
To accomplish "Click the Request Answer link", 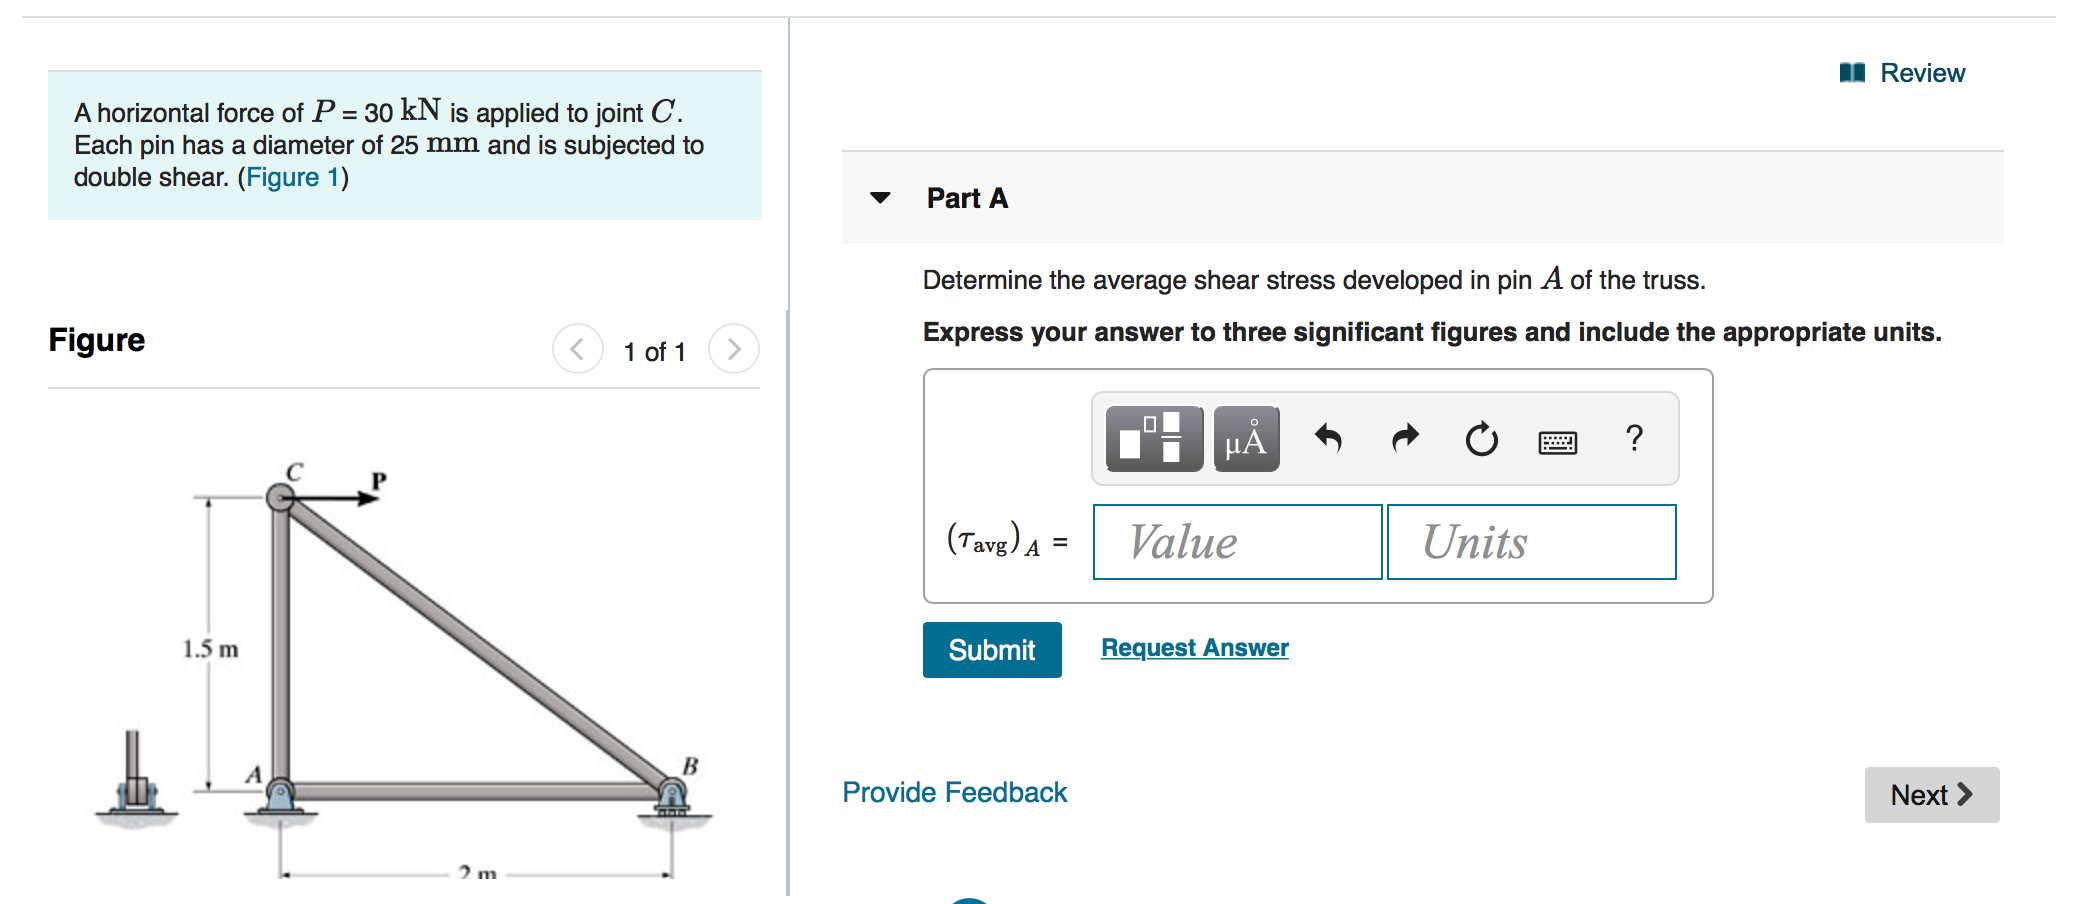I will point(1193,647).
